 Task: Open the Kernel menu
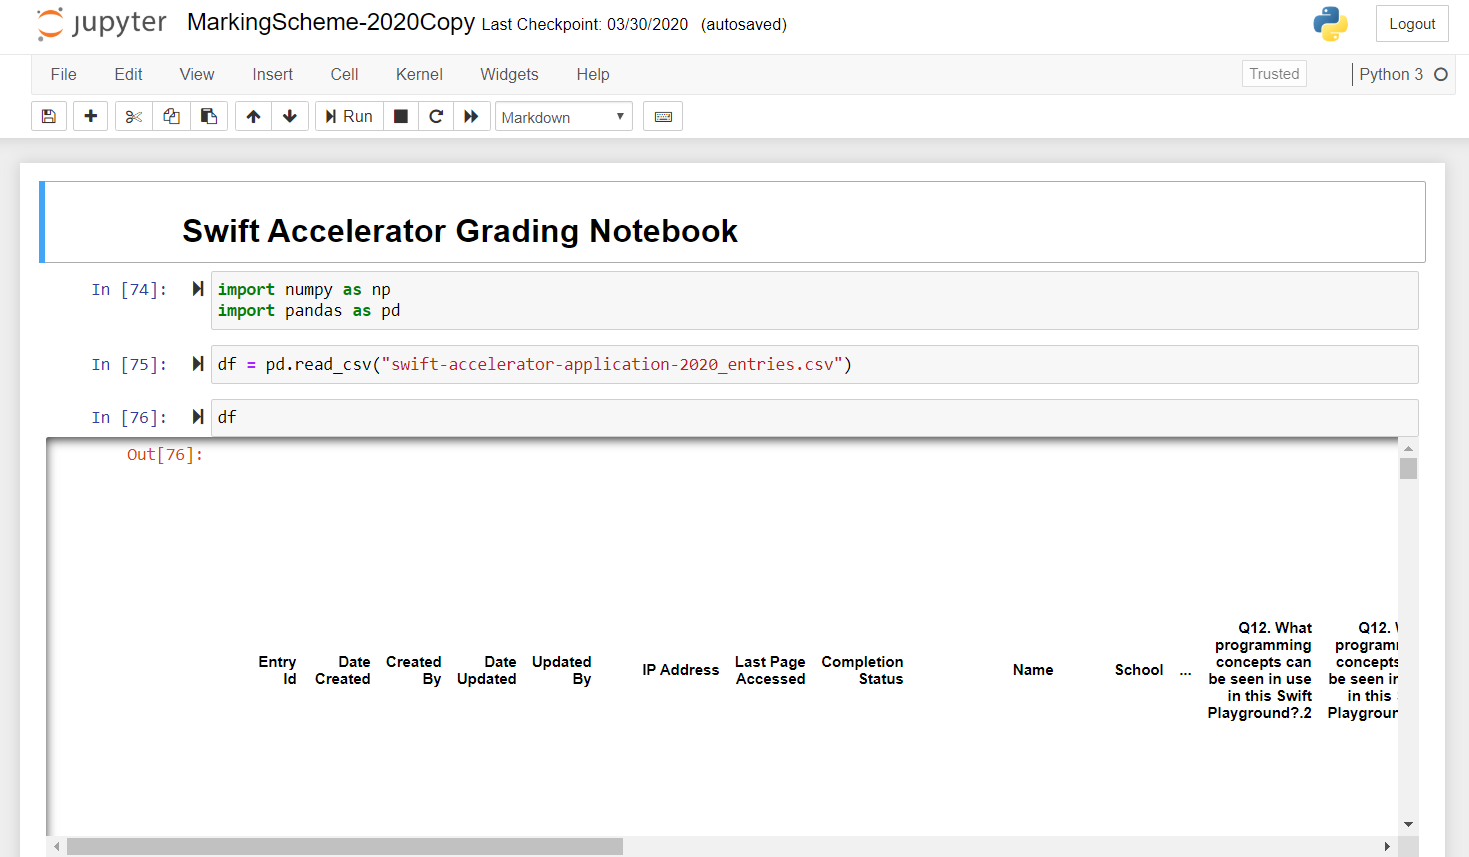pos(419,74)
